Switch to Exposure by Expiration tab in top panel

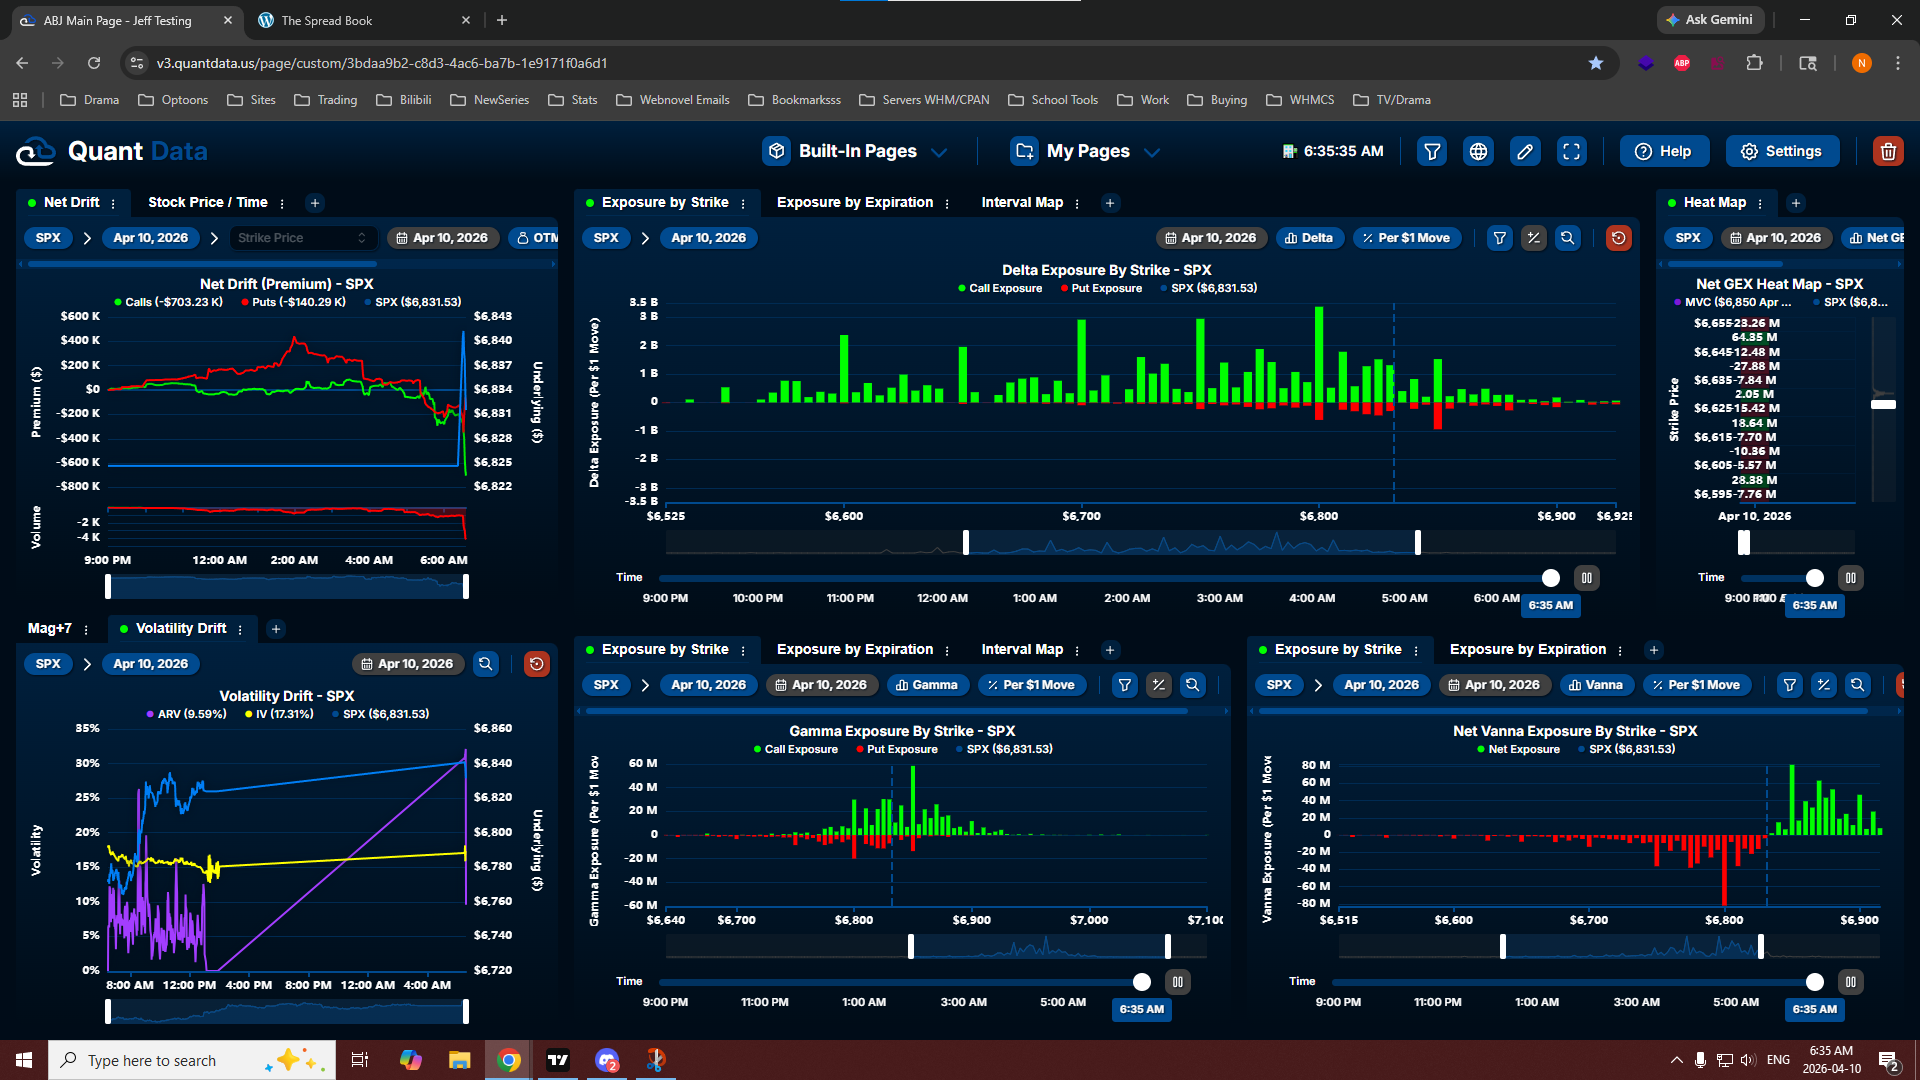(854, 202)
